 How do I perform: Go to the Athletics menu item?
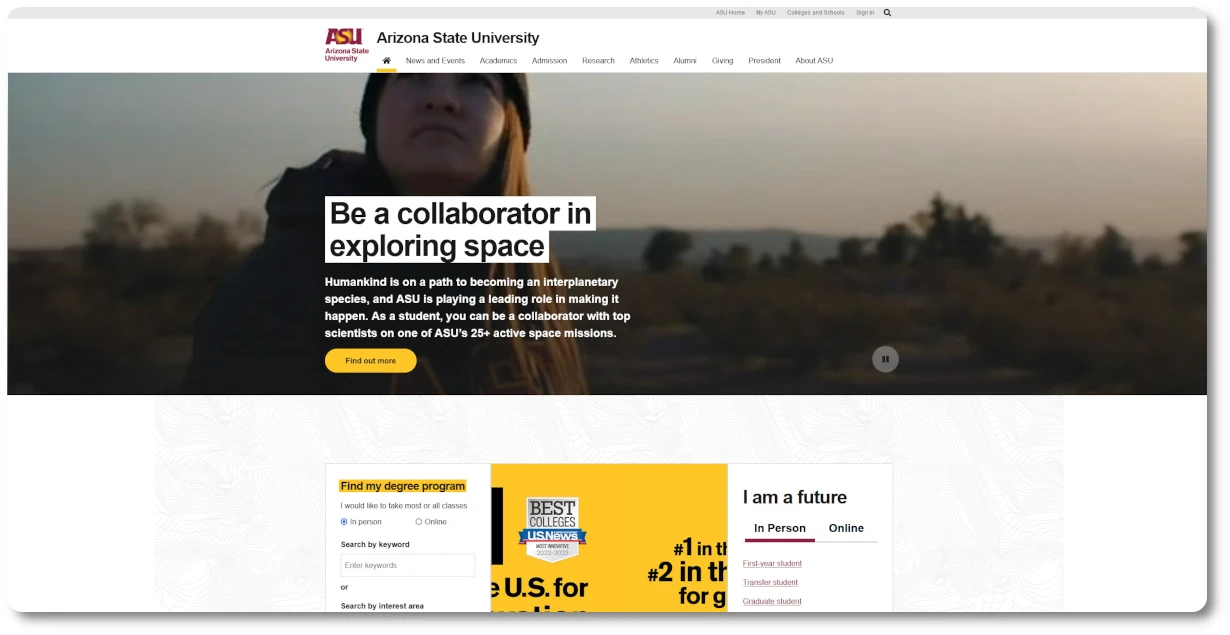pos(644,61)
